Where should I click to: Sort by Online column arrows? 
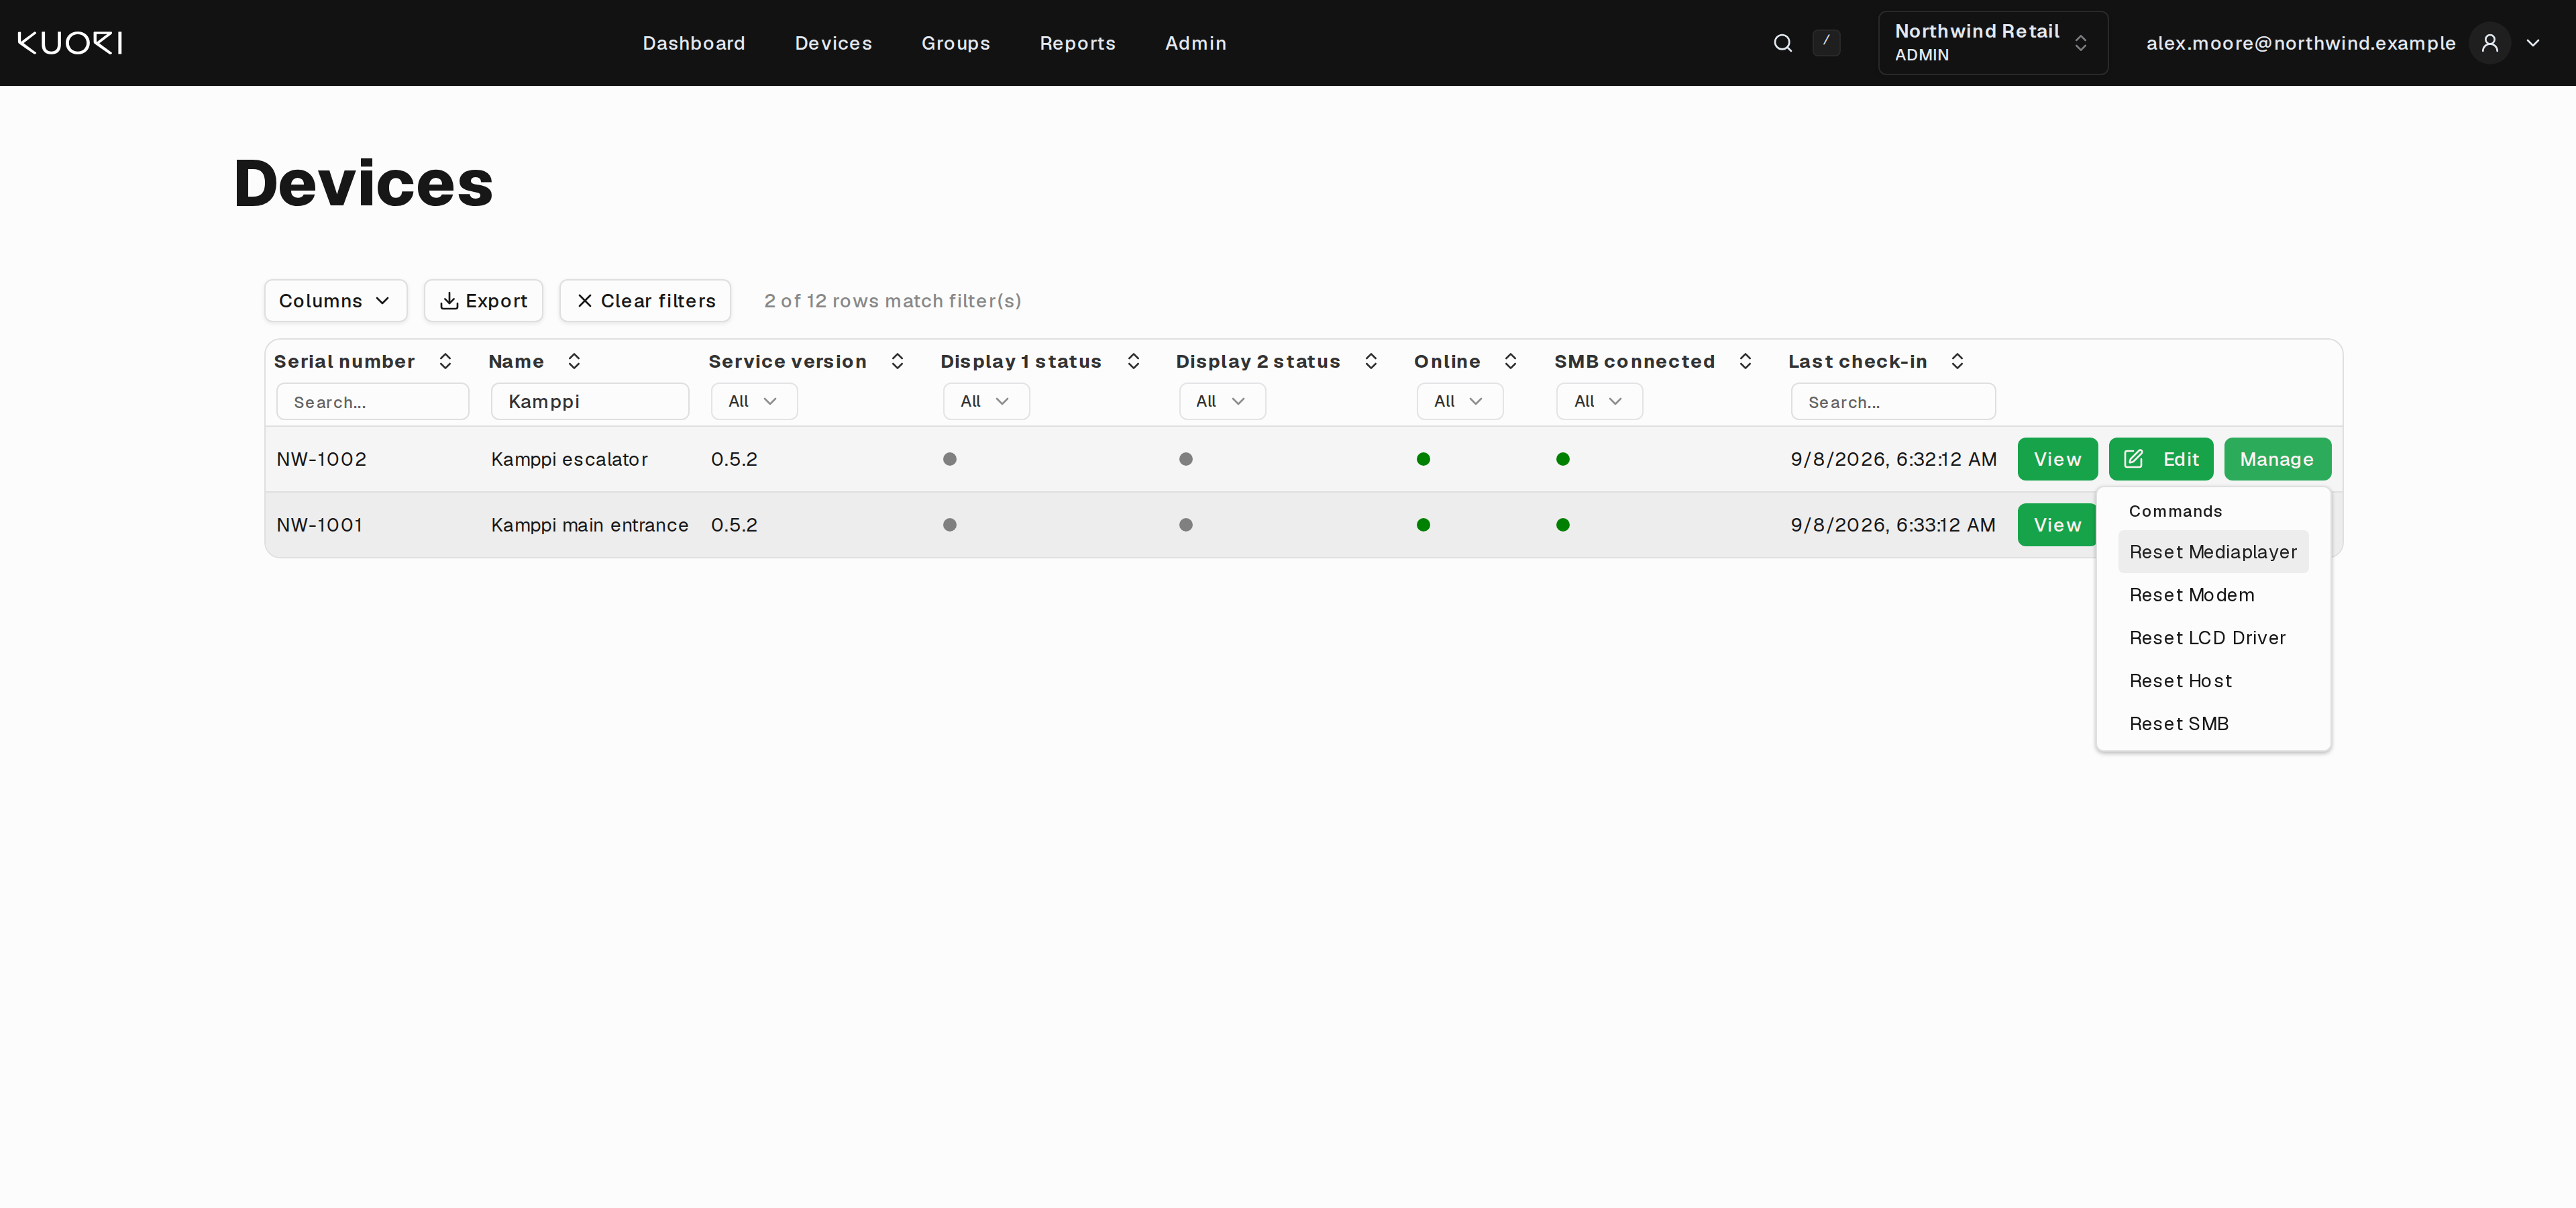pos(1510,362)
